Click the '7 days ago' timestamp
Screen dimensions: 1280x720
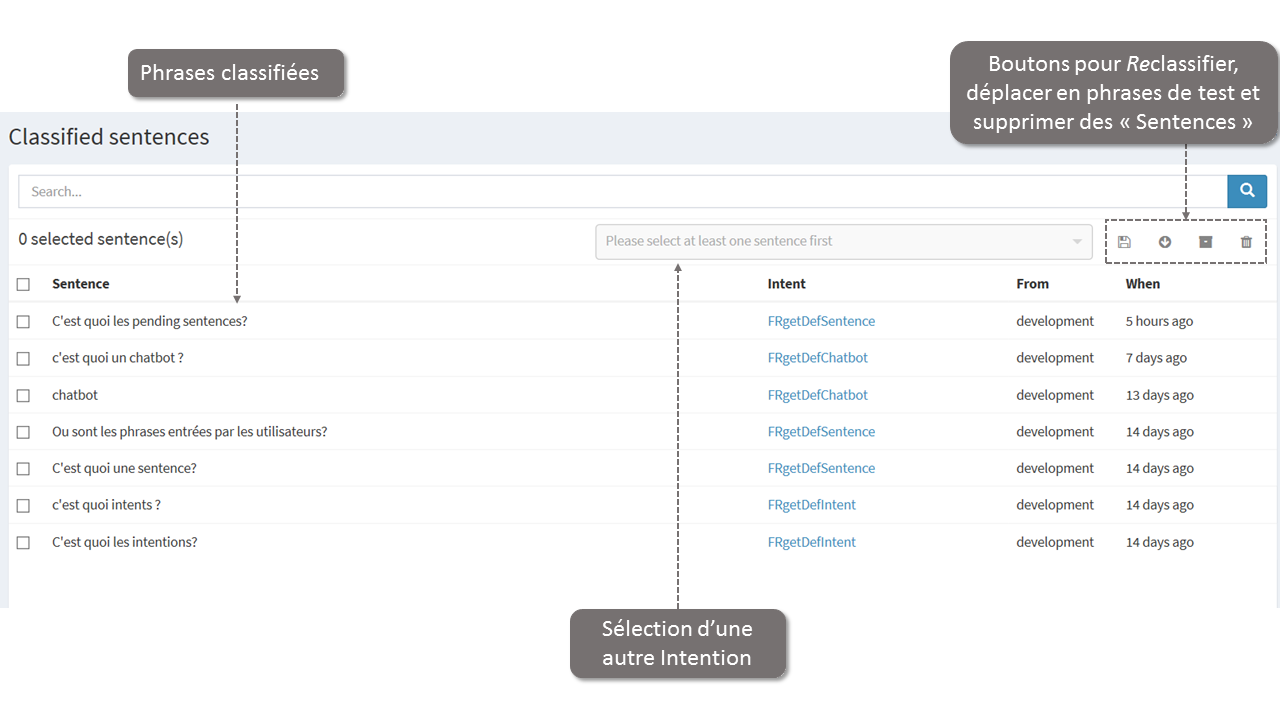tap(1156, 358)
